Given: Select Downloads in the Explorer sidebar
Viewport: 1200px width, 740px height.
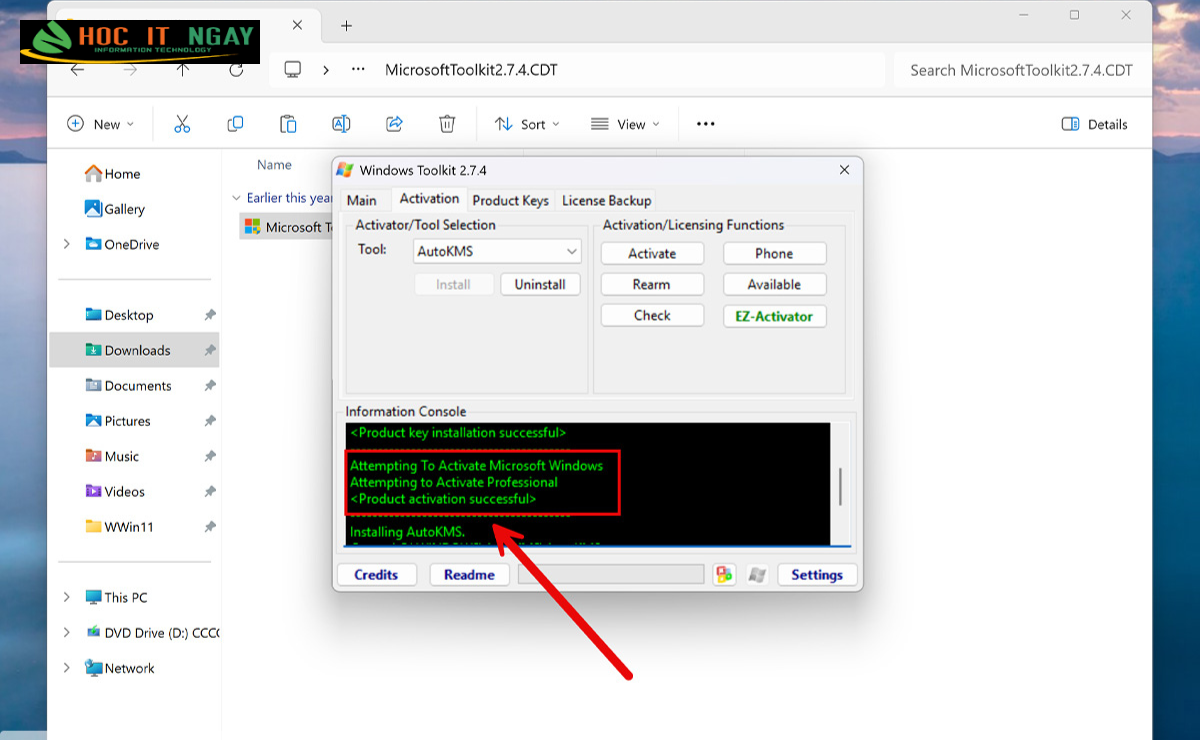Looking at the screenshot, I should pos(134,350).
